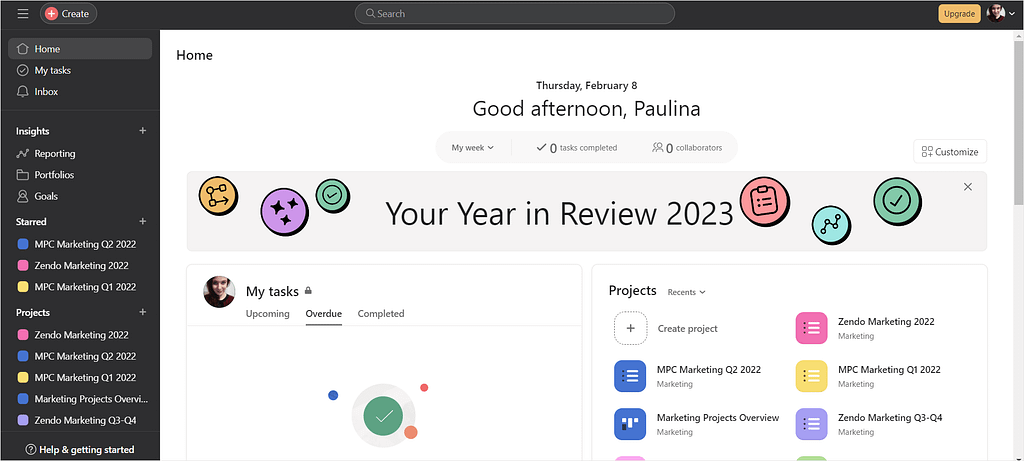The height and width of the screenshot is (461, 1024).
Task: Click the purple Zendo Marketing Q3-Q4 project icon
Action: point(812,424)
